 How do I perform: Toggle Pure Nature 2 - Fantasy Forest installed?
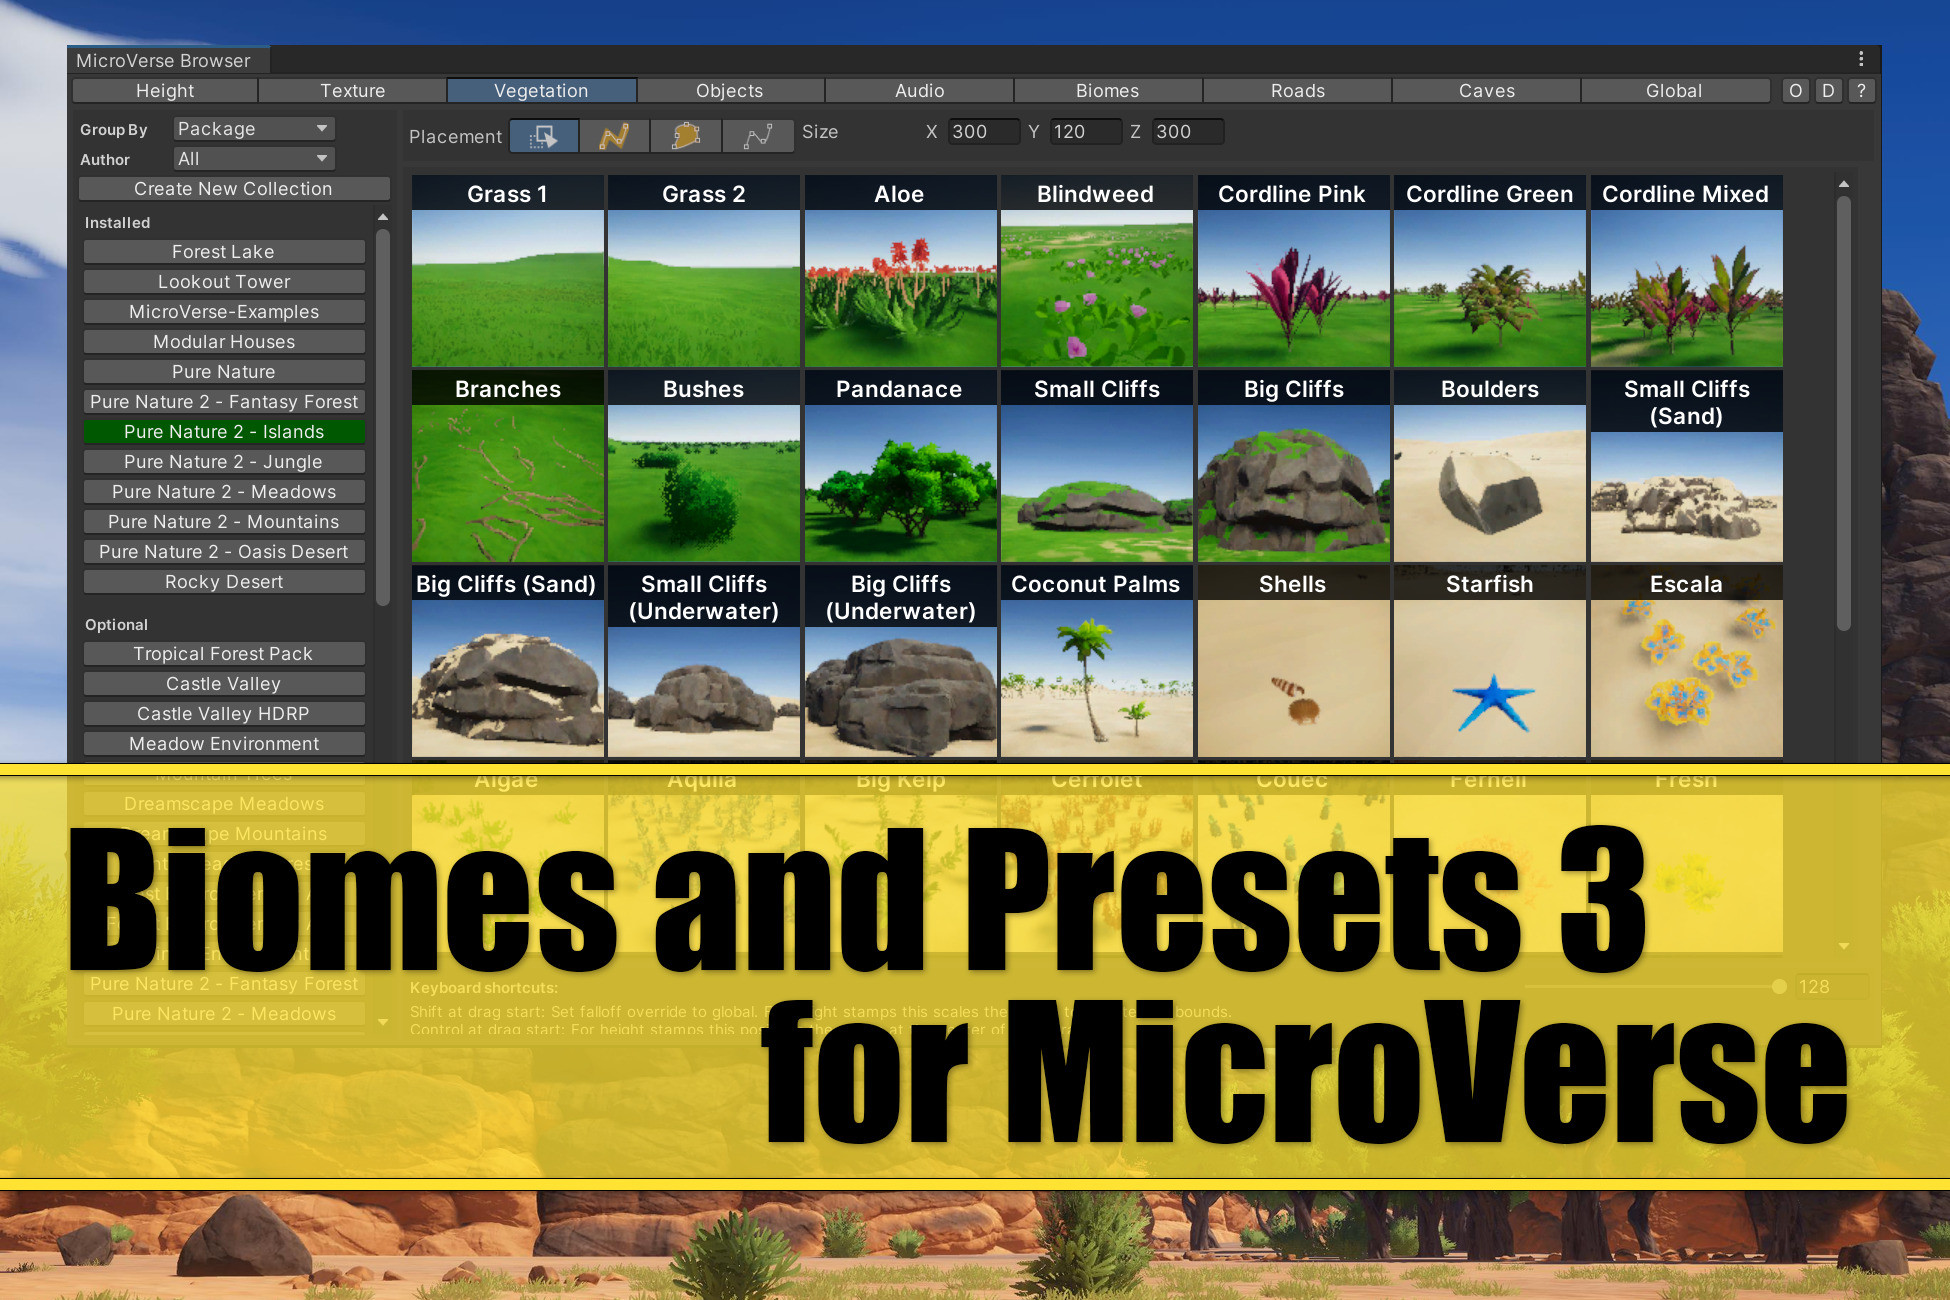[x=224, y=402]
